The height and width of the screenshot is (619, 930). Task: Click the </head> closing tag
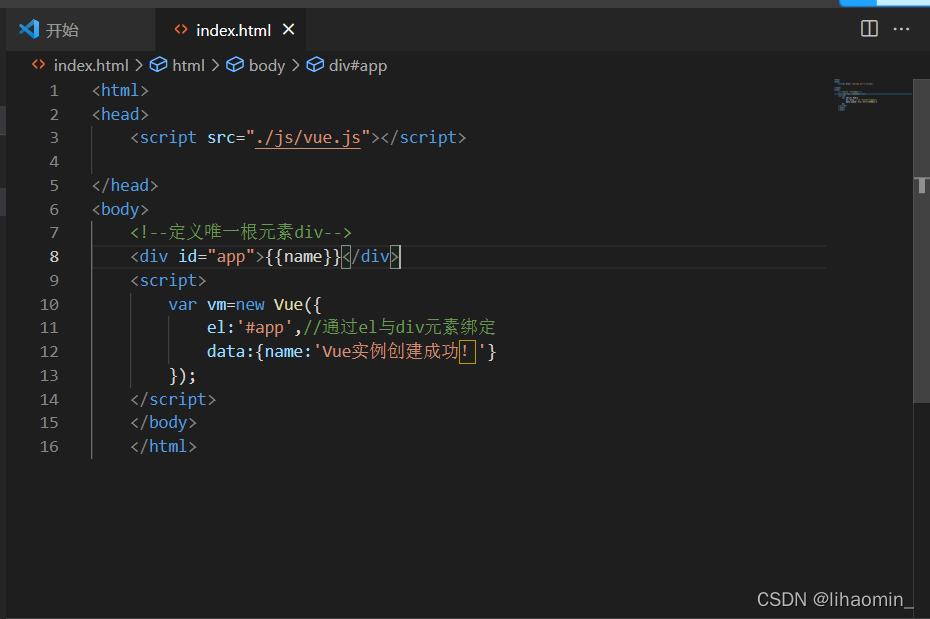click(125, 185)
